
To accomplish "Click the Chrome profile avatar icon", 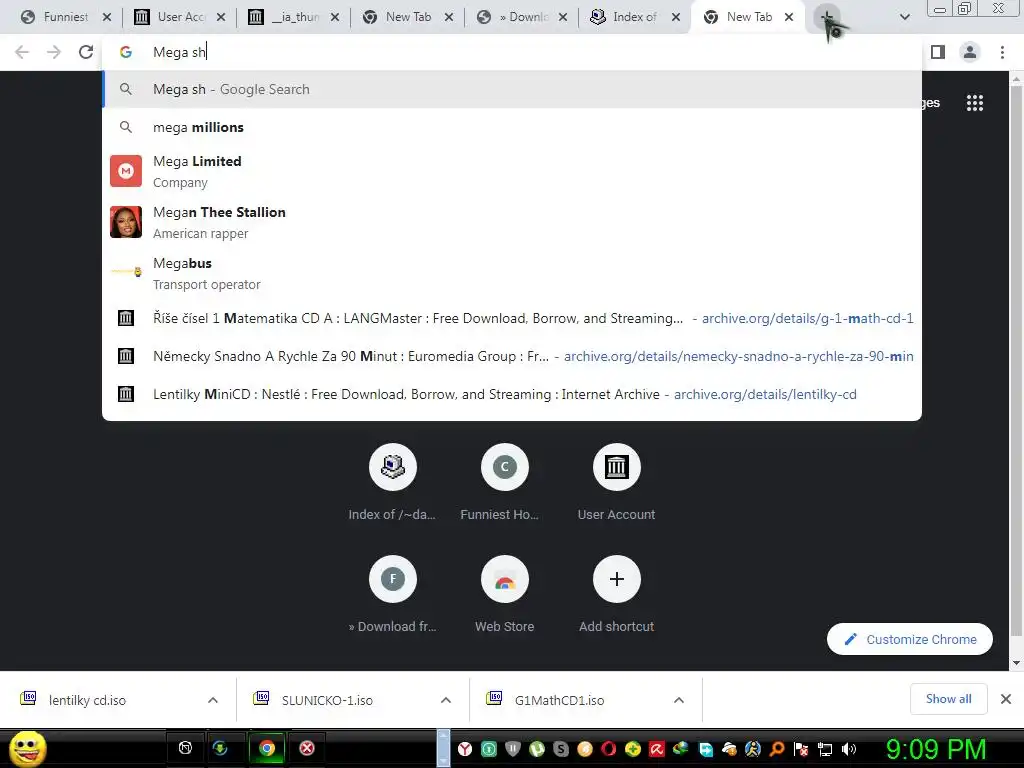I will click(x=970, y=52).
